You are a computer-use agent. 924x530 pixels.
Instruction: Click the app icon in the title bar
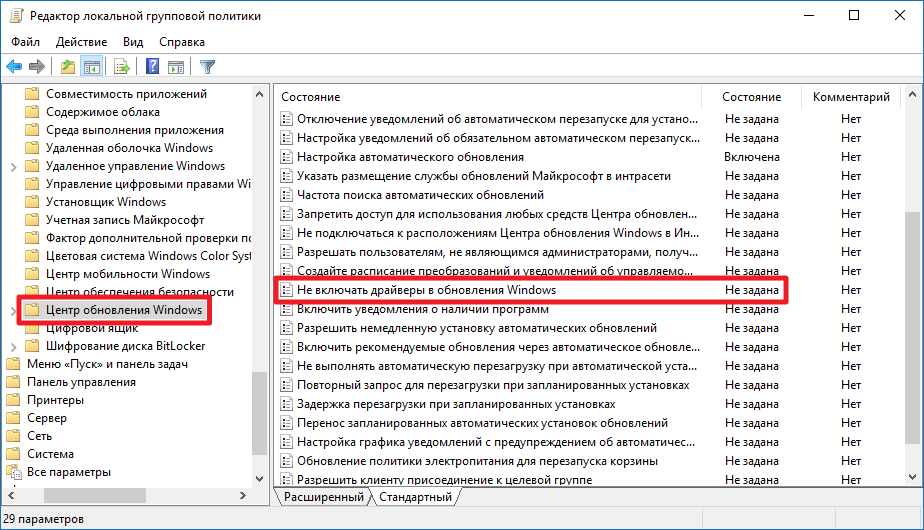pos(16,16)
